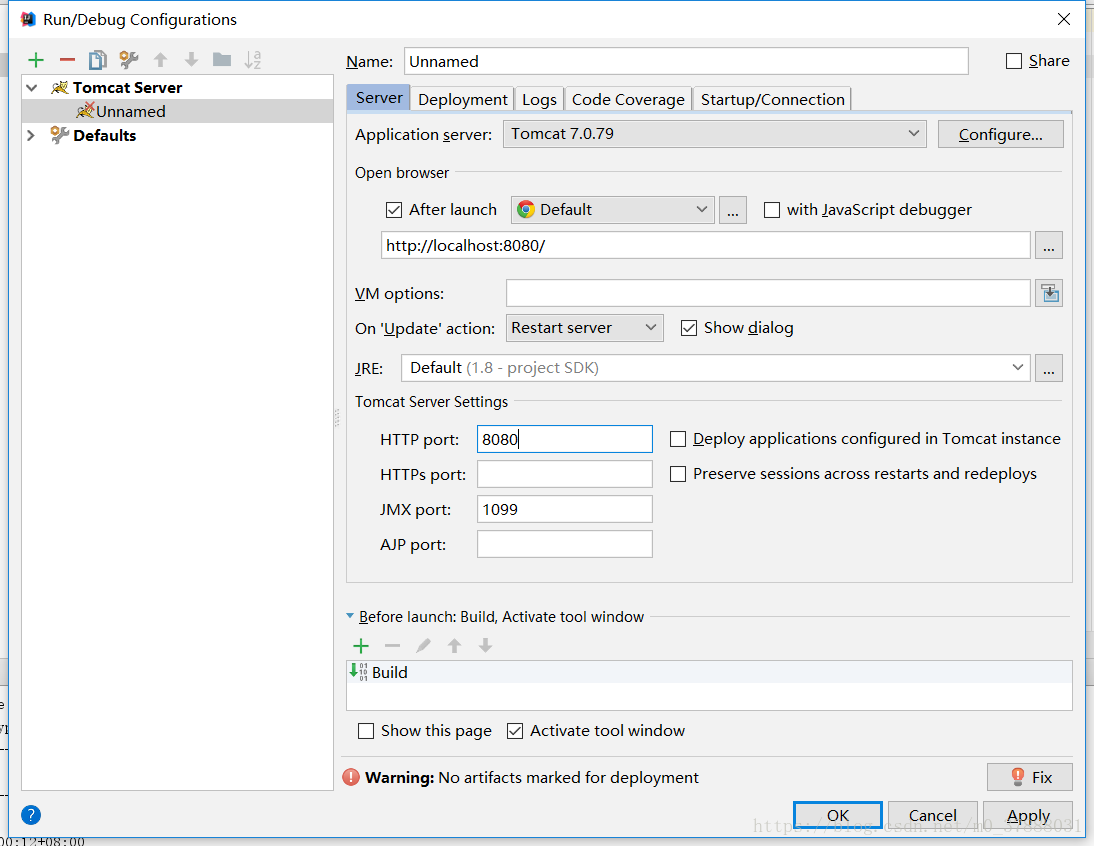Move before launch task down

pyautogui.click(x=486, y=646)
